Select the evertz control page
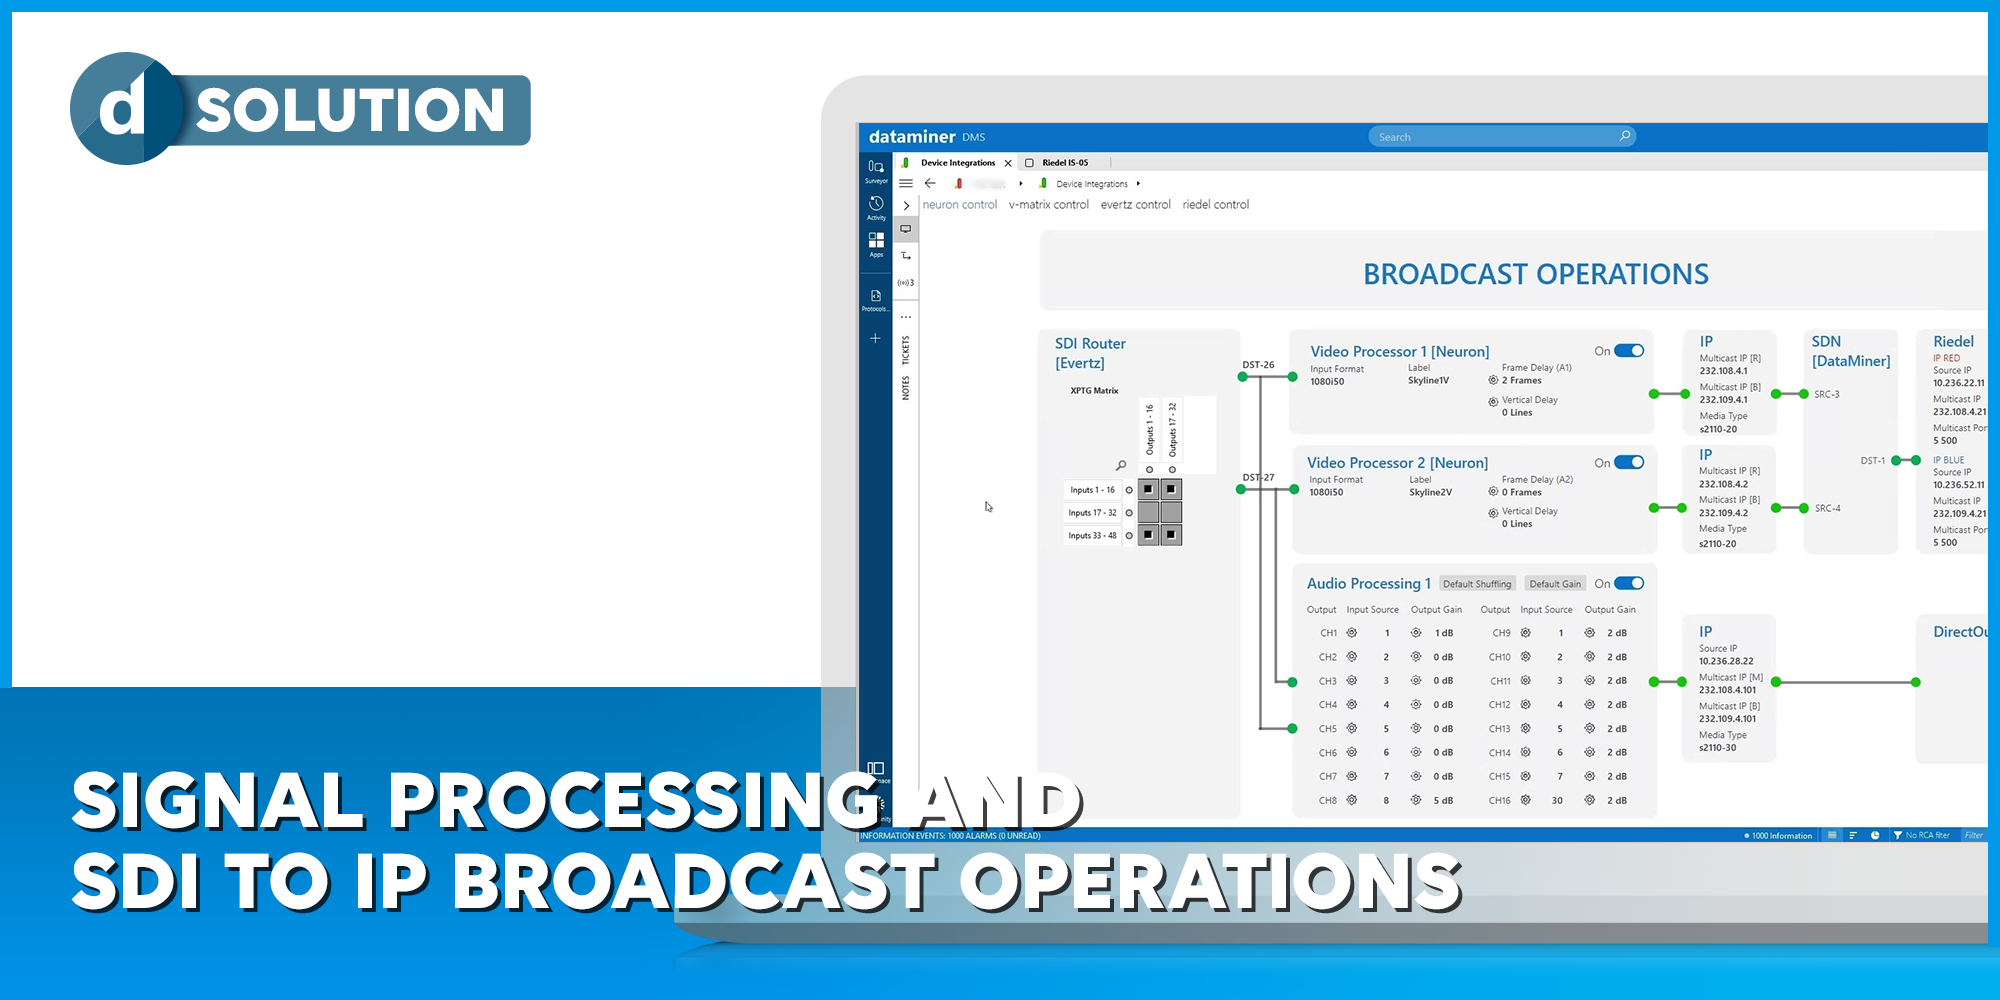Screen dimensions: 2000x1000 coord(1135,204)
